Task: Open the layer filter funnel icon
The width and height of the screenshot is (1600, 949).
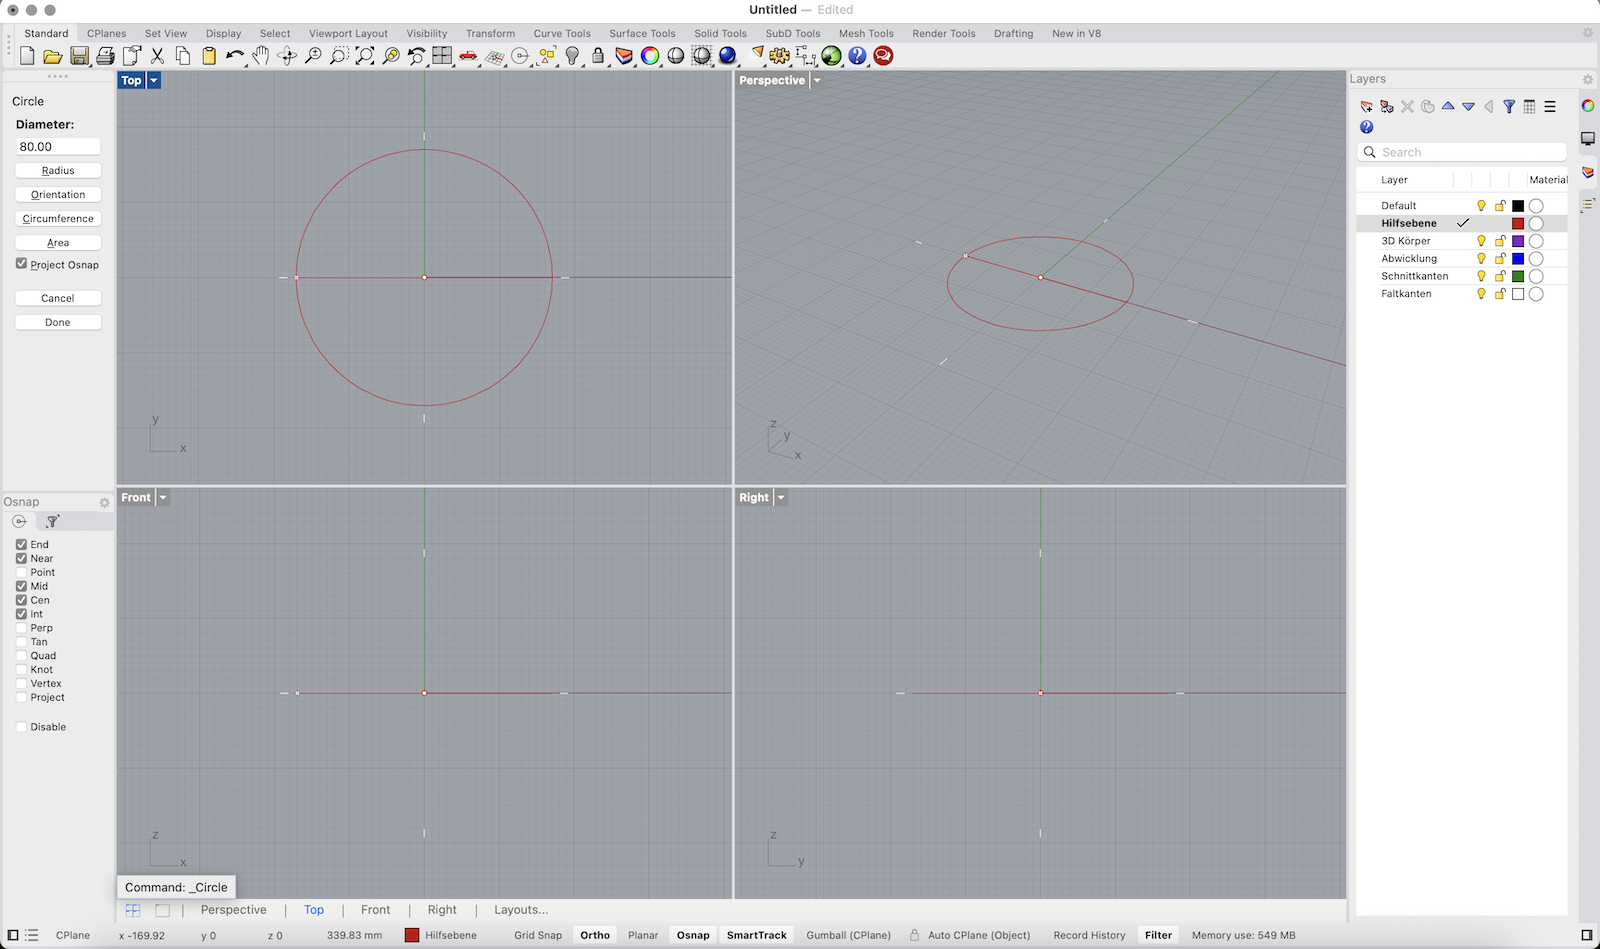Action: click(x=1509, y=107)
